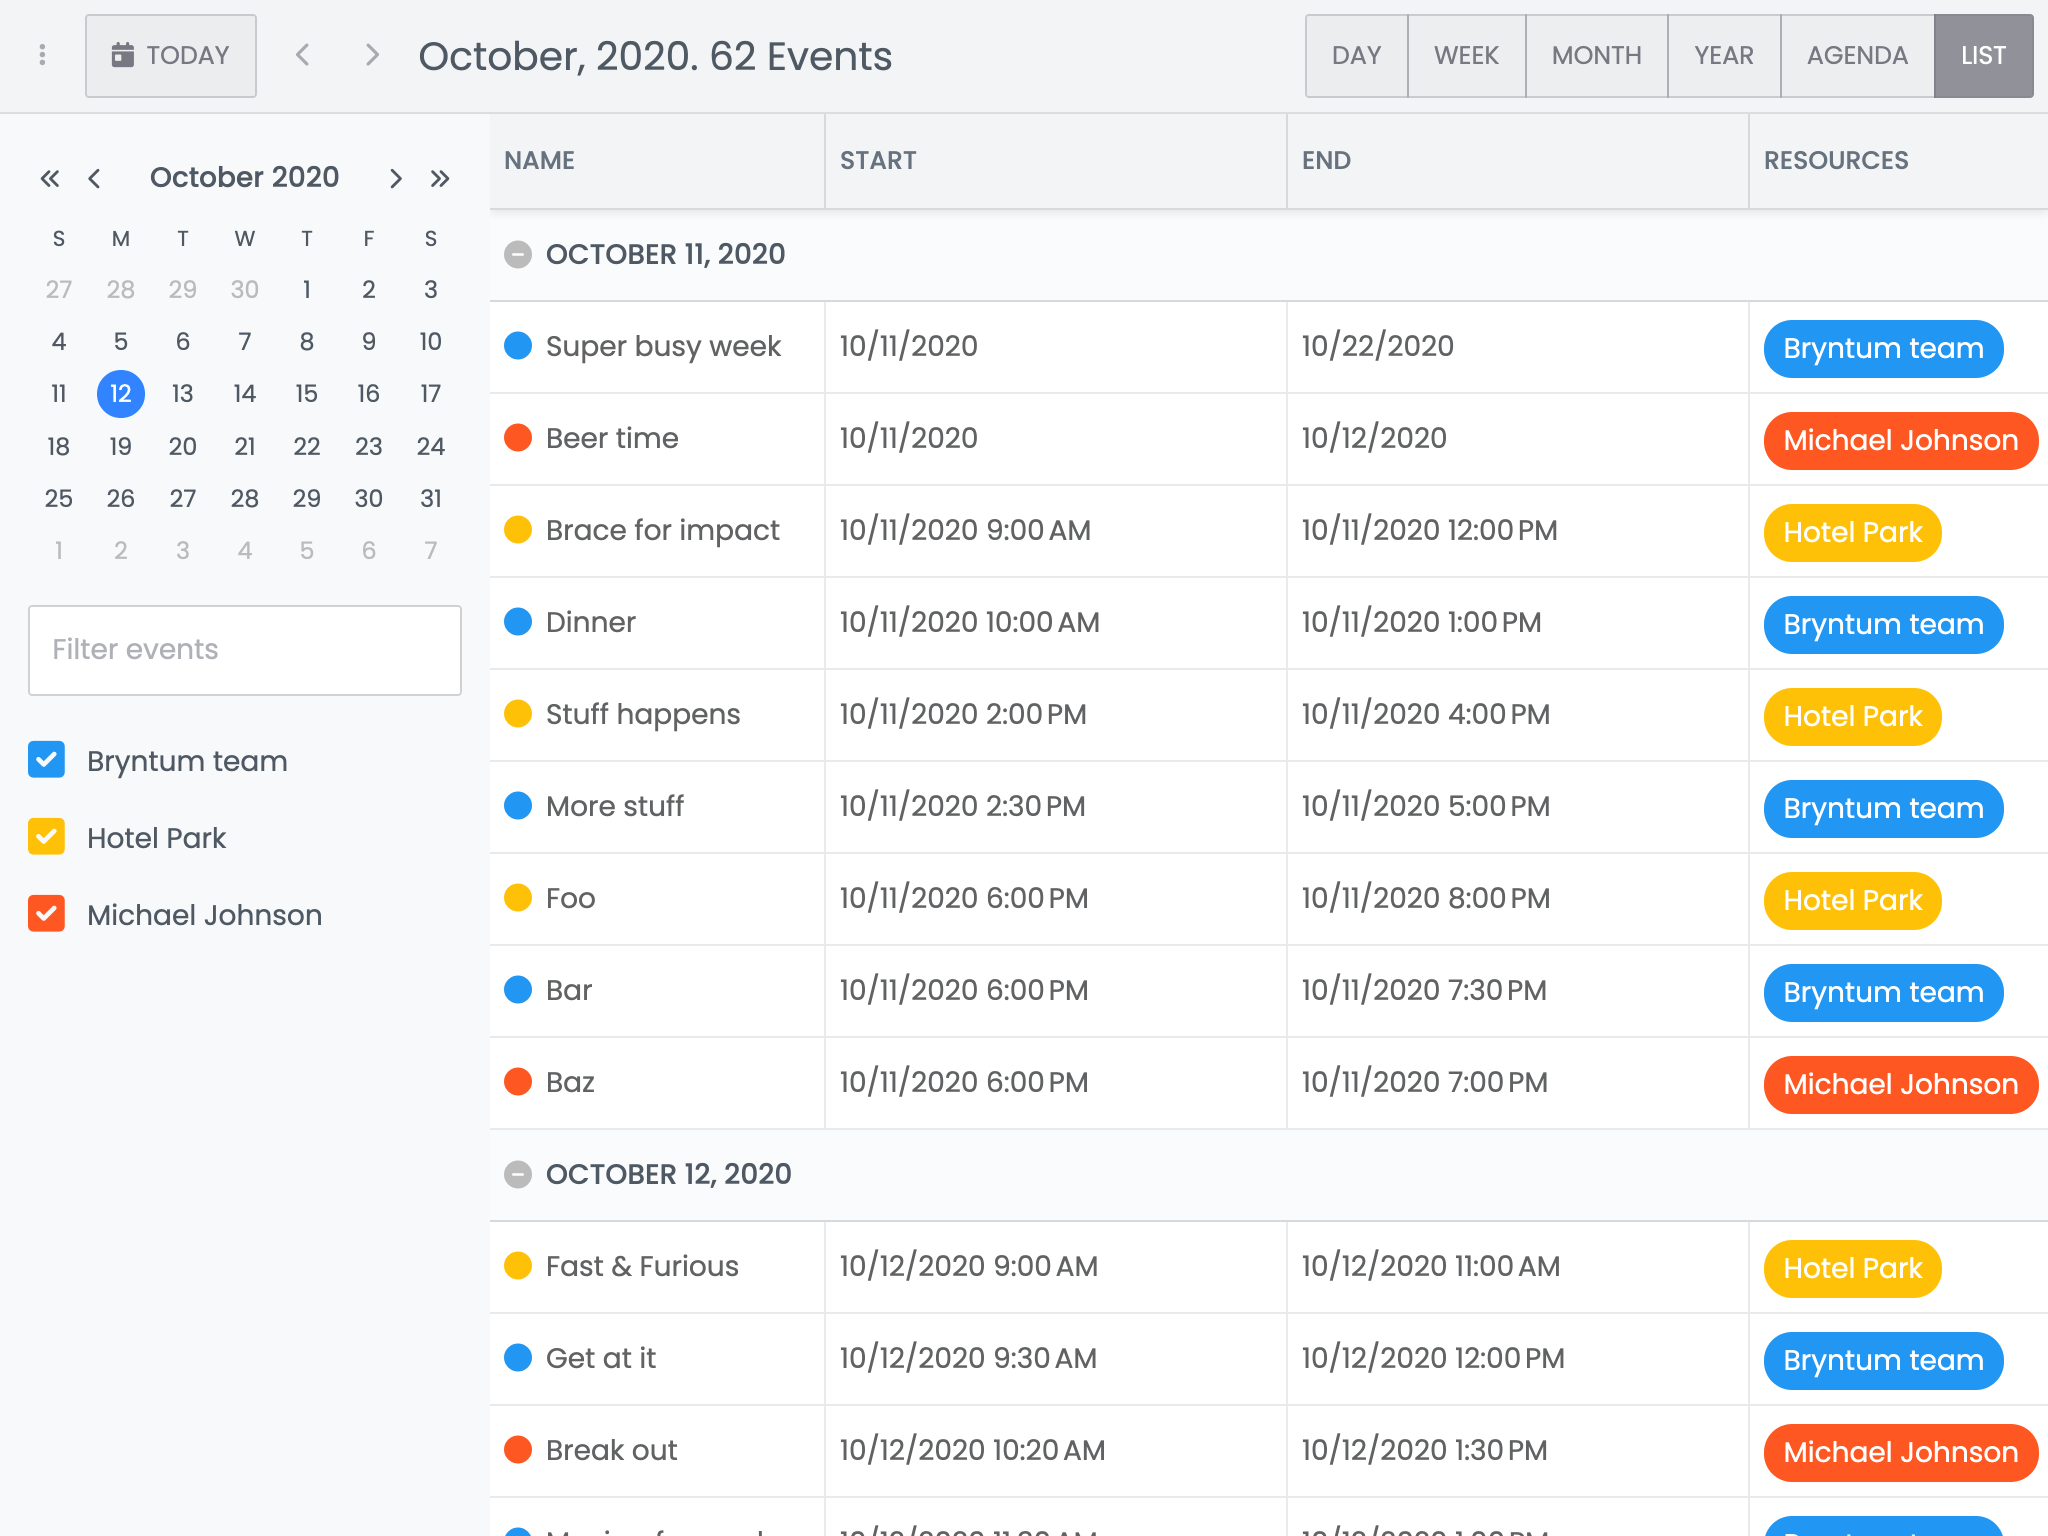The image size is (2048, 1536).
Task: Jump to previous year with double-left chevron
Action: tap(50, 177)
